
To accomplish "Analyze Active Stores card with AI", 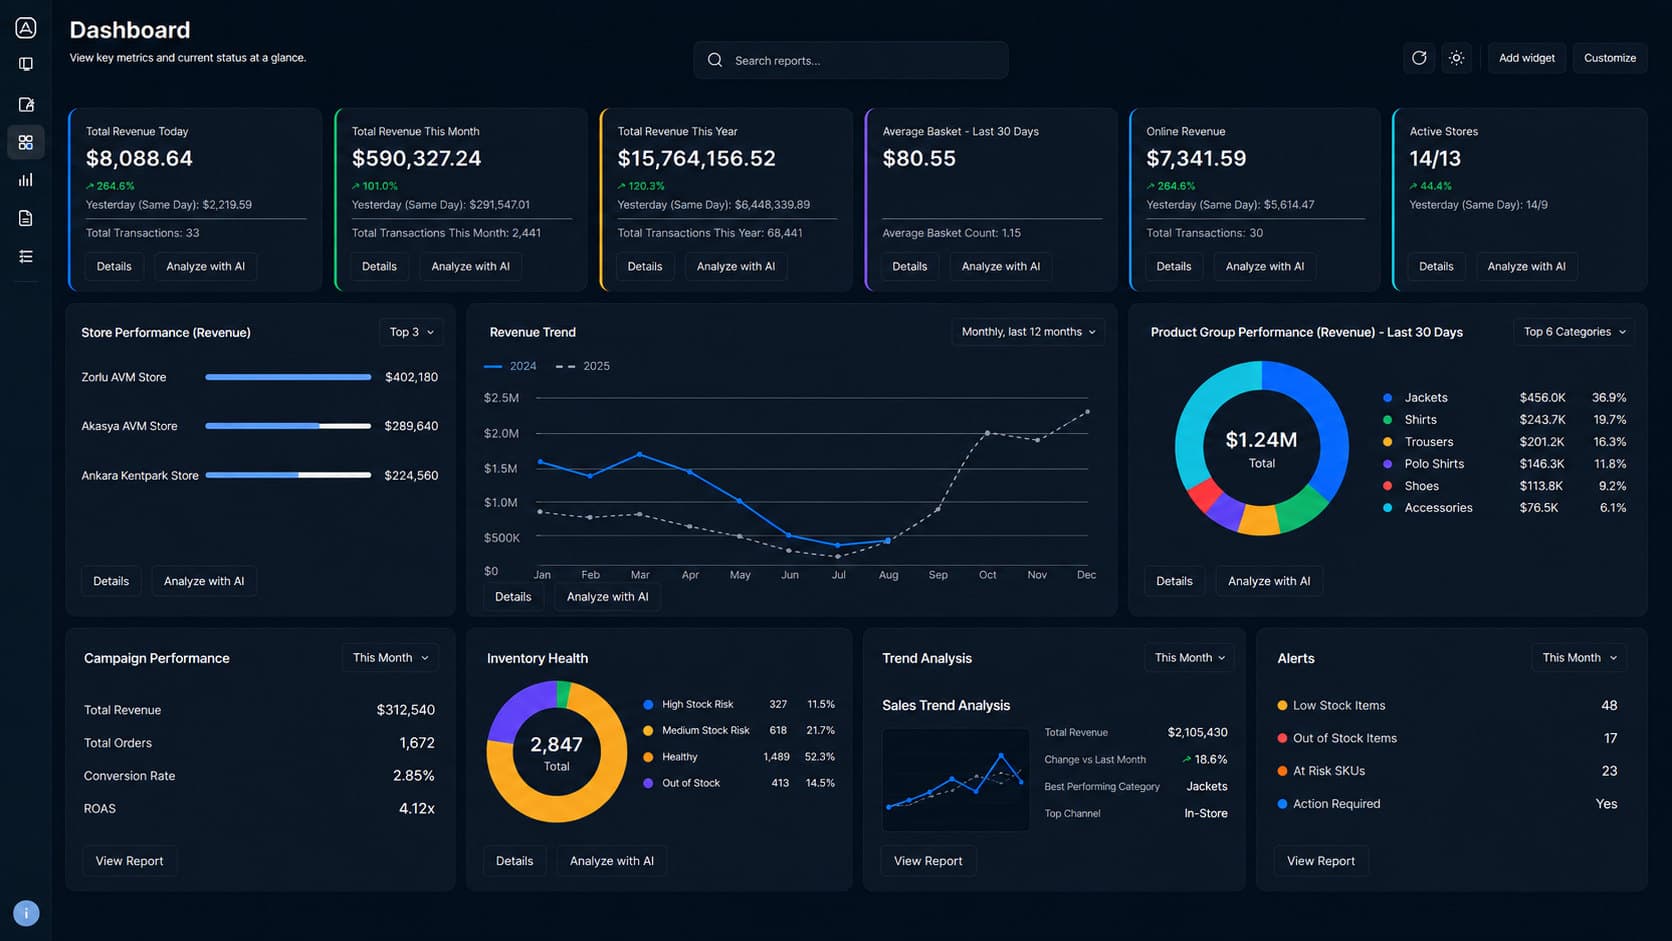I will (x=1526, y=267).
